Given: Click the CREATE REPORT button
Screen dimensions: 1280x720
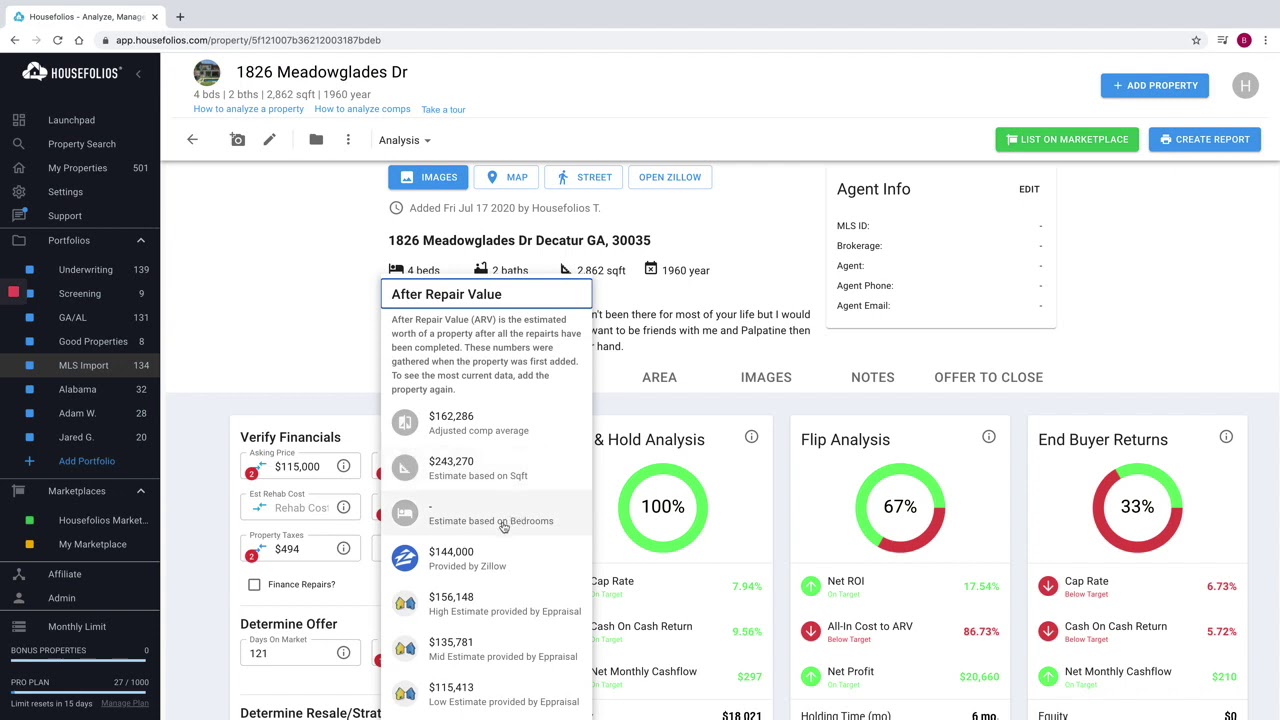Looking at the screenshot, I should (1205, 139).
